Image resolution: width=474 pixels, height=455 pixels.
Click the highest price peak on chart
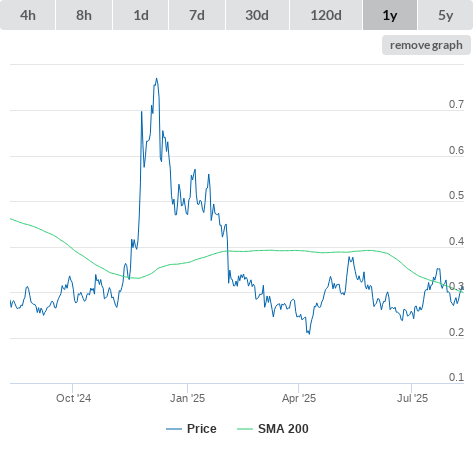click(156, 79)
